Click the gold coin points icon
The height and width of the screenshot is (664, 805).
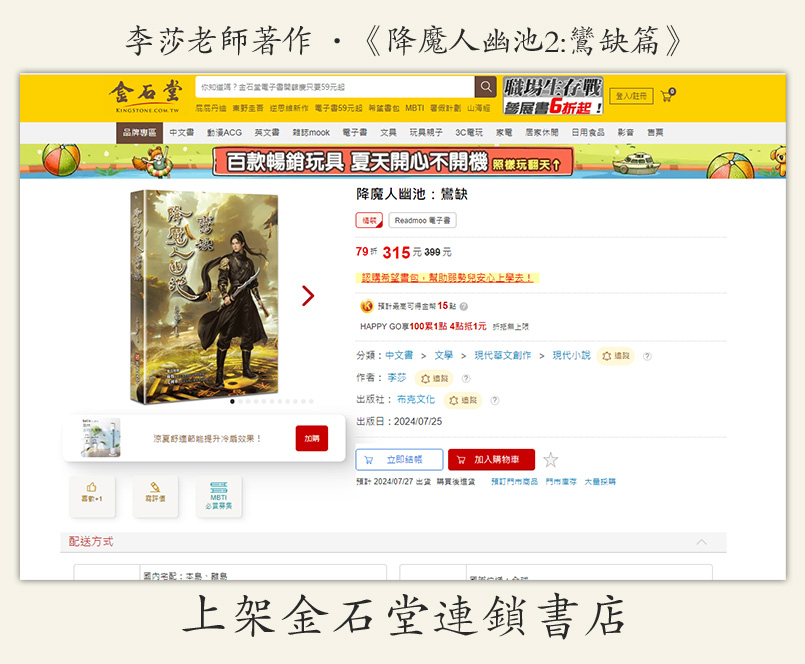pyautogui.click(x=367, y=306)
